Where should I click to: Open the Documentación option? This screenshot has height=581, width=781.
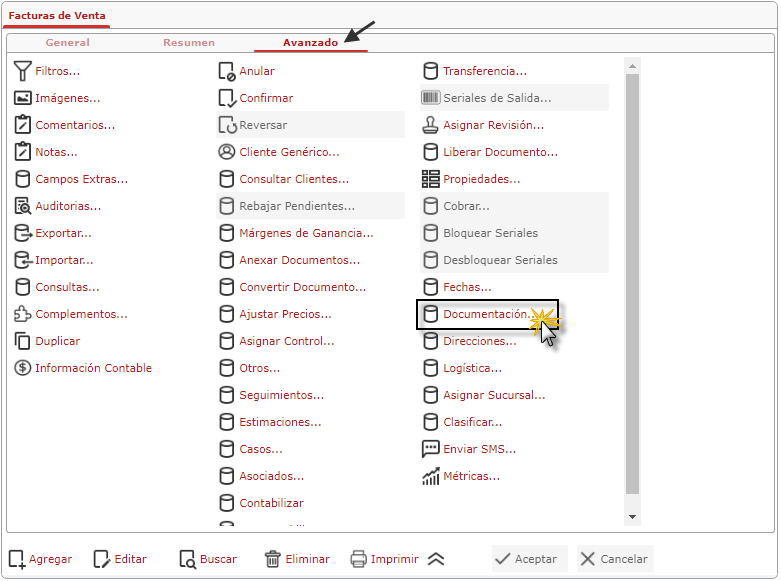point(487,314)
